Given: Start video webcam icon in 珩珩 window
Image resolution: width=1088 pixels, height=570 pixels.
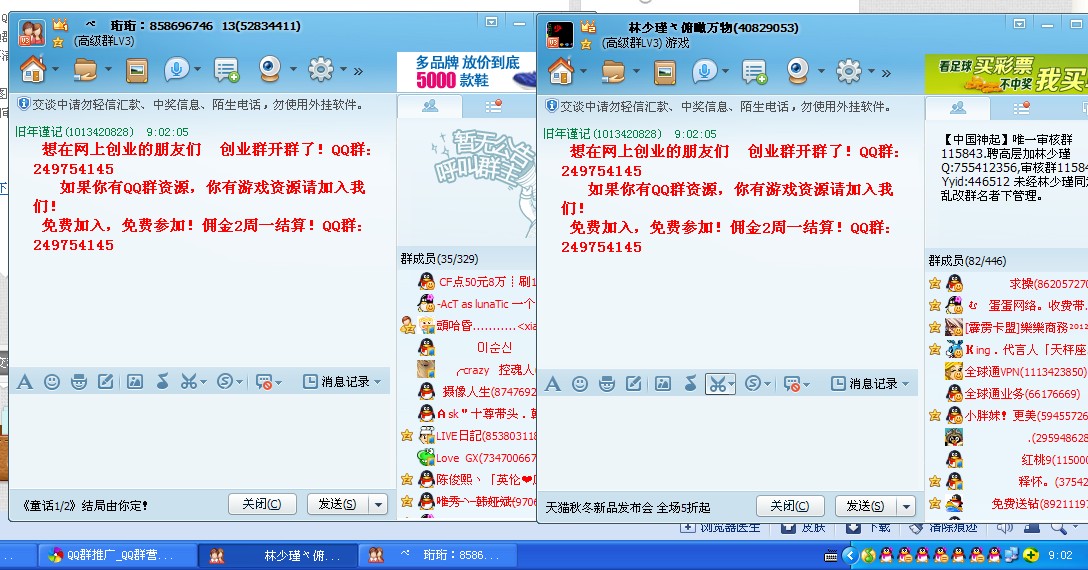Looking at the screenshot, I should point(270,69).
